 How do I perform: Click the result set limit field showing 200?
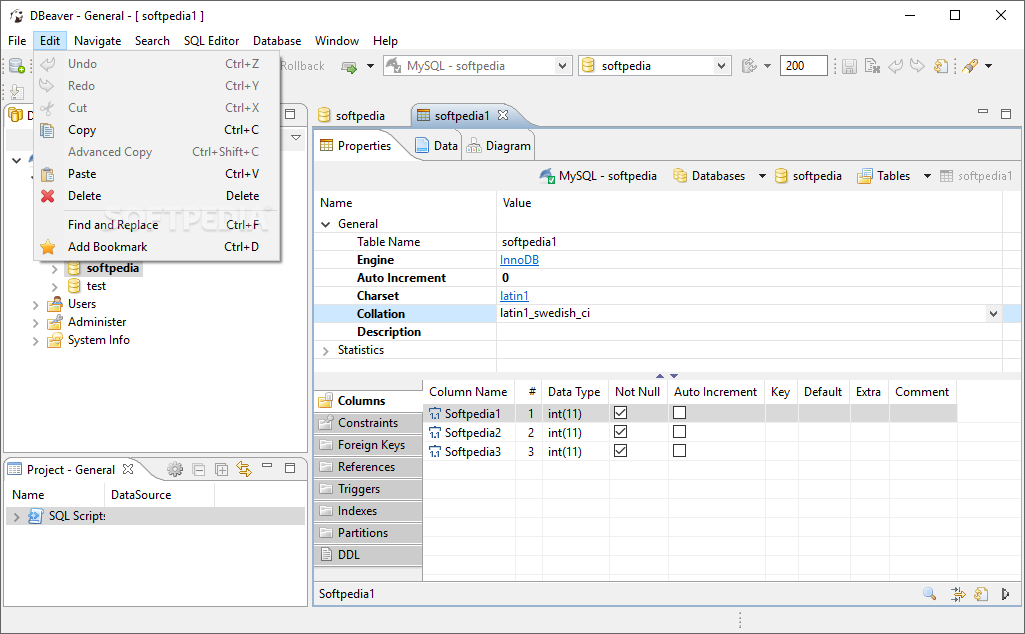pyautogui.click(x=803, y=66)
